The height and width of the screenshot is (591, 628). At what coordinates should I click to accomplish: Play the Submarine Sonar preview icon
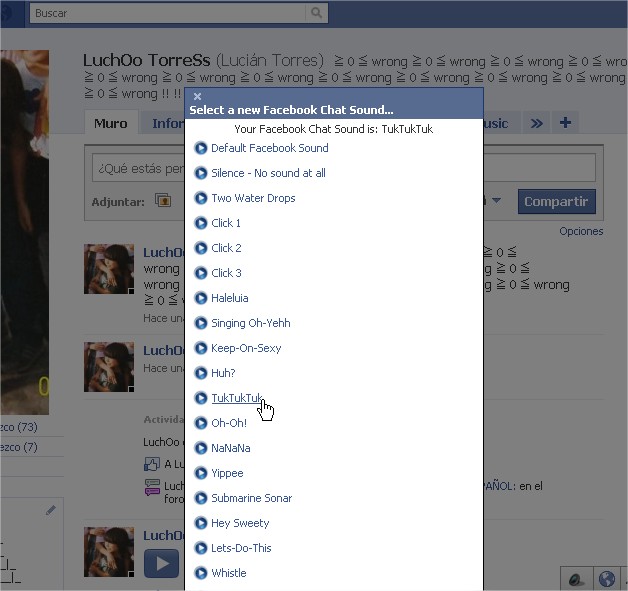pos(201,498)
